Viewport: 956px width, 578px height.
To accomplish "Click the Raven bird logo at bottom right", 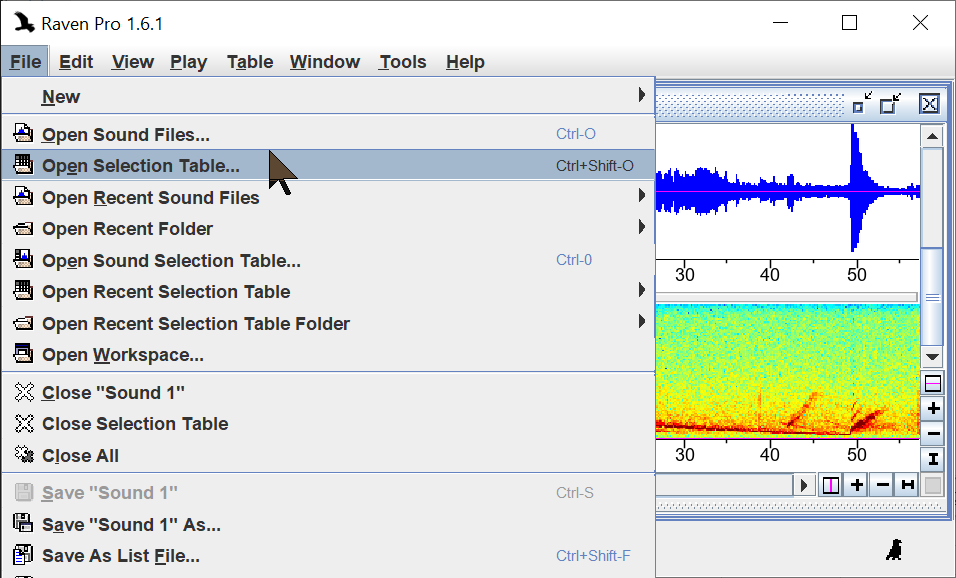I will coord(894,550).
